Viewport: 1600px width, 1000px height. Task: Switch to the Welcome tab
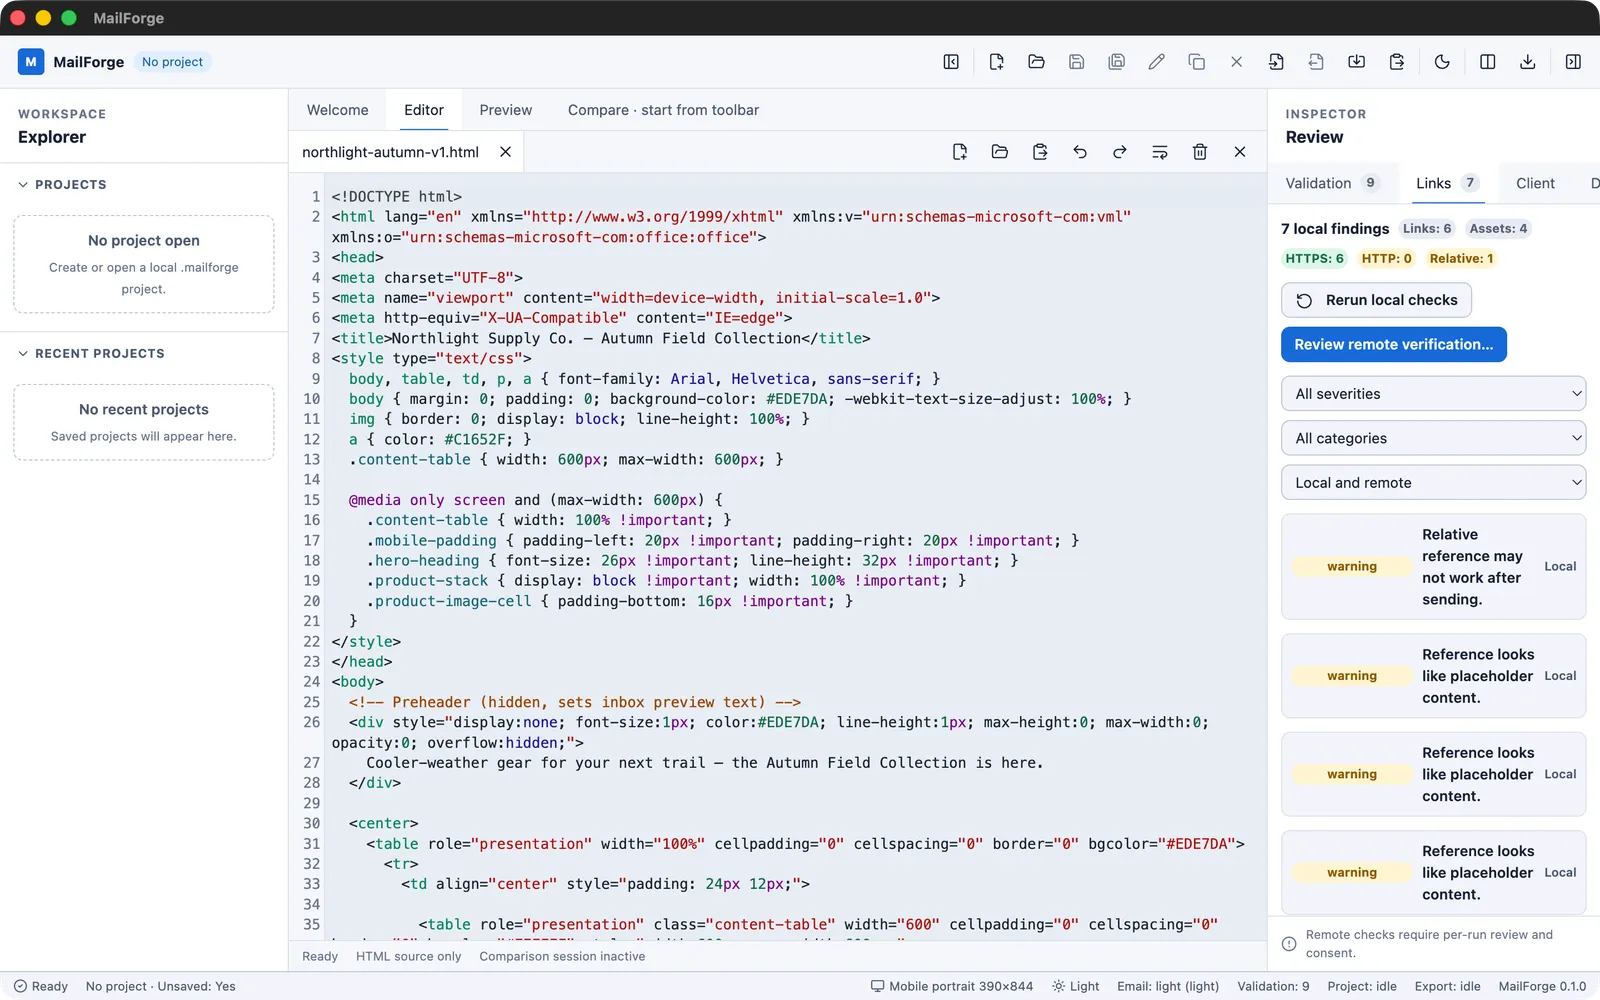(x=337, y=110)
